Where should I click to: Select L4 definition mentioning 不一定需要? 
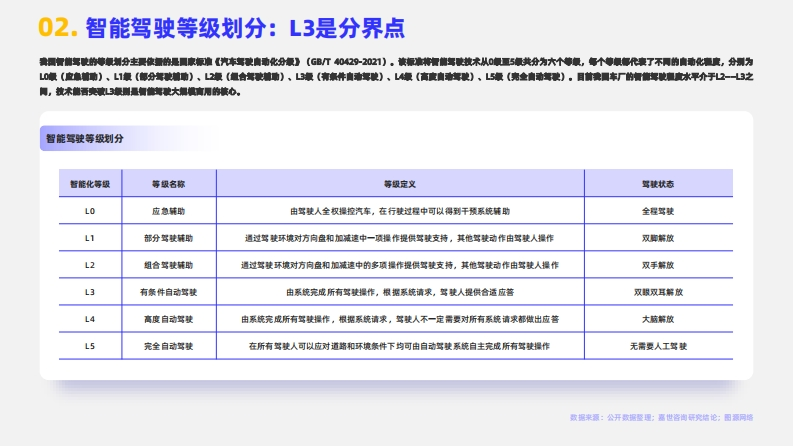coord(400,319)
